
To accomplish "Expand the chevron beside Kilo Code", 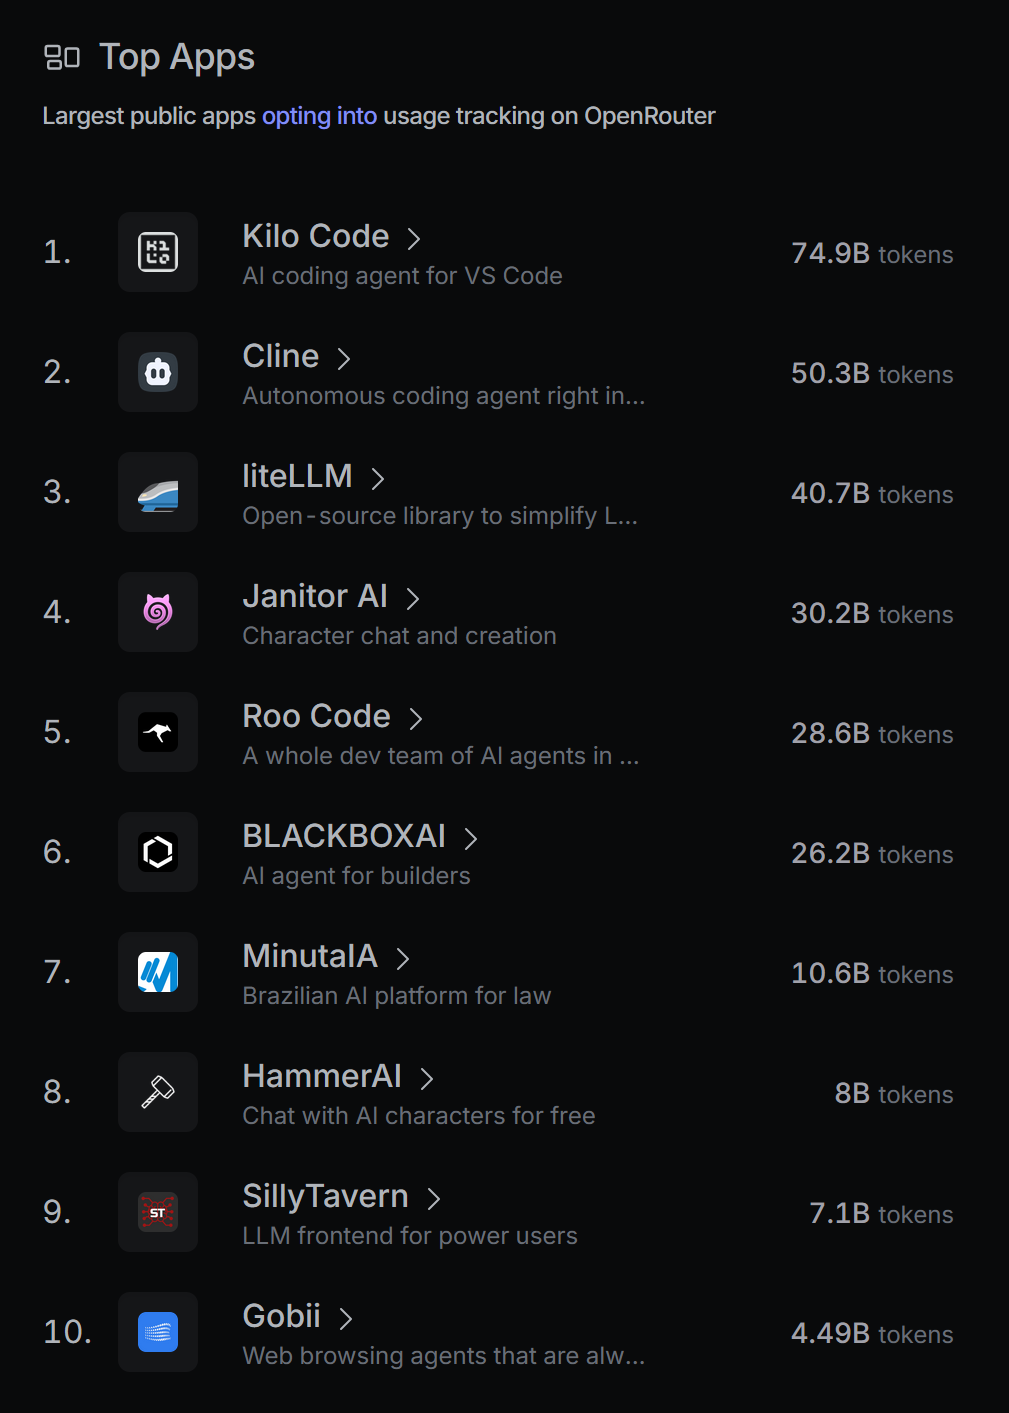I will coord(414,238).
